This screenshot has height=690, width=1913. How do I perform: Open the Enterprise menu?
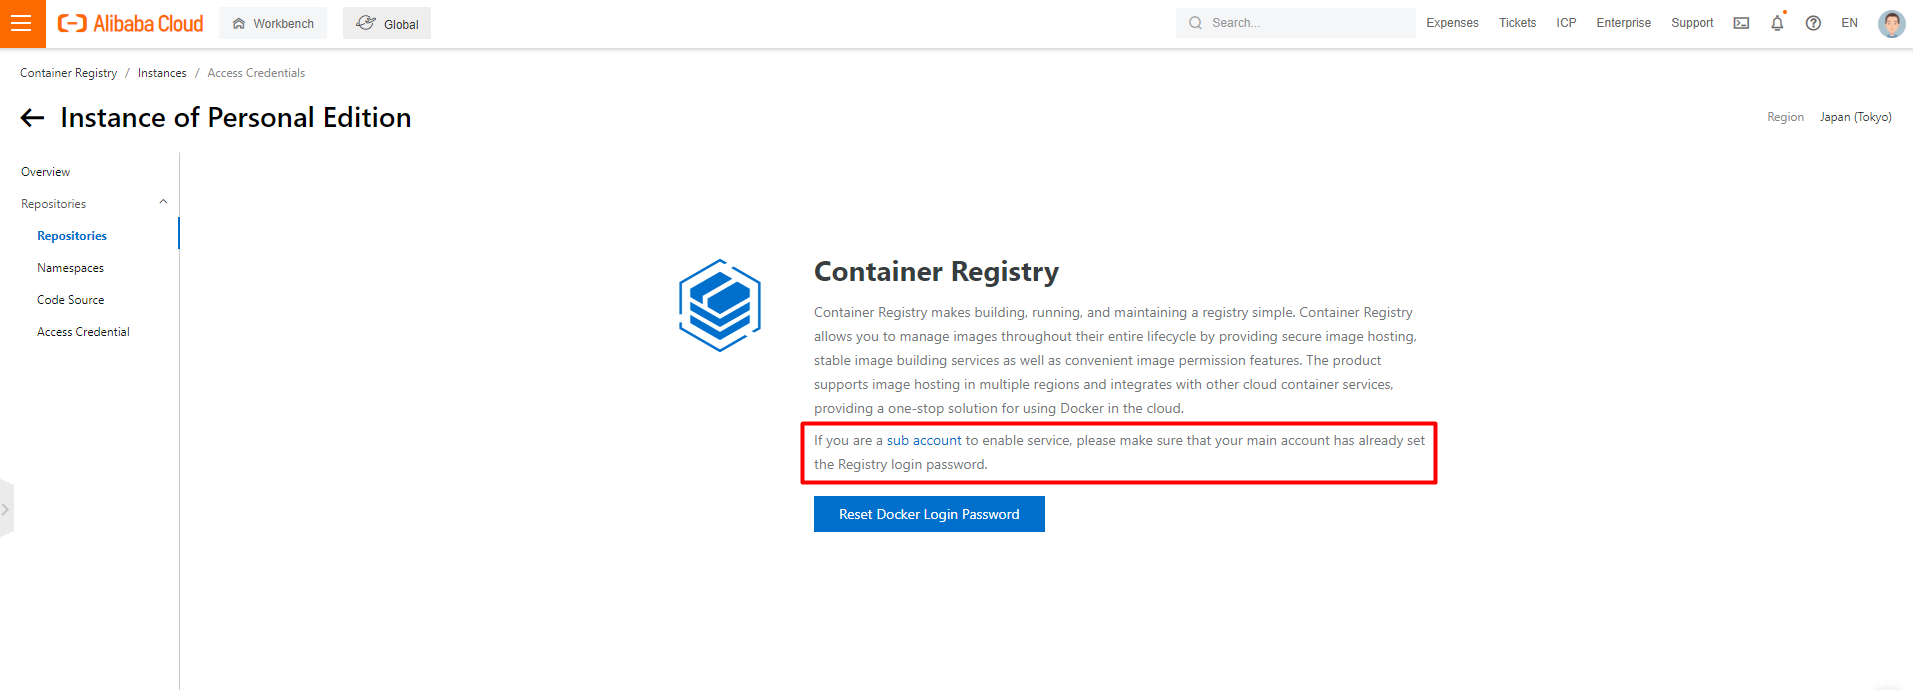pyautogui.click(x=1623, y=23)
